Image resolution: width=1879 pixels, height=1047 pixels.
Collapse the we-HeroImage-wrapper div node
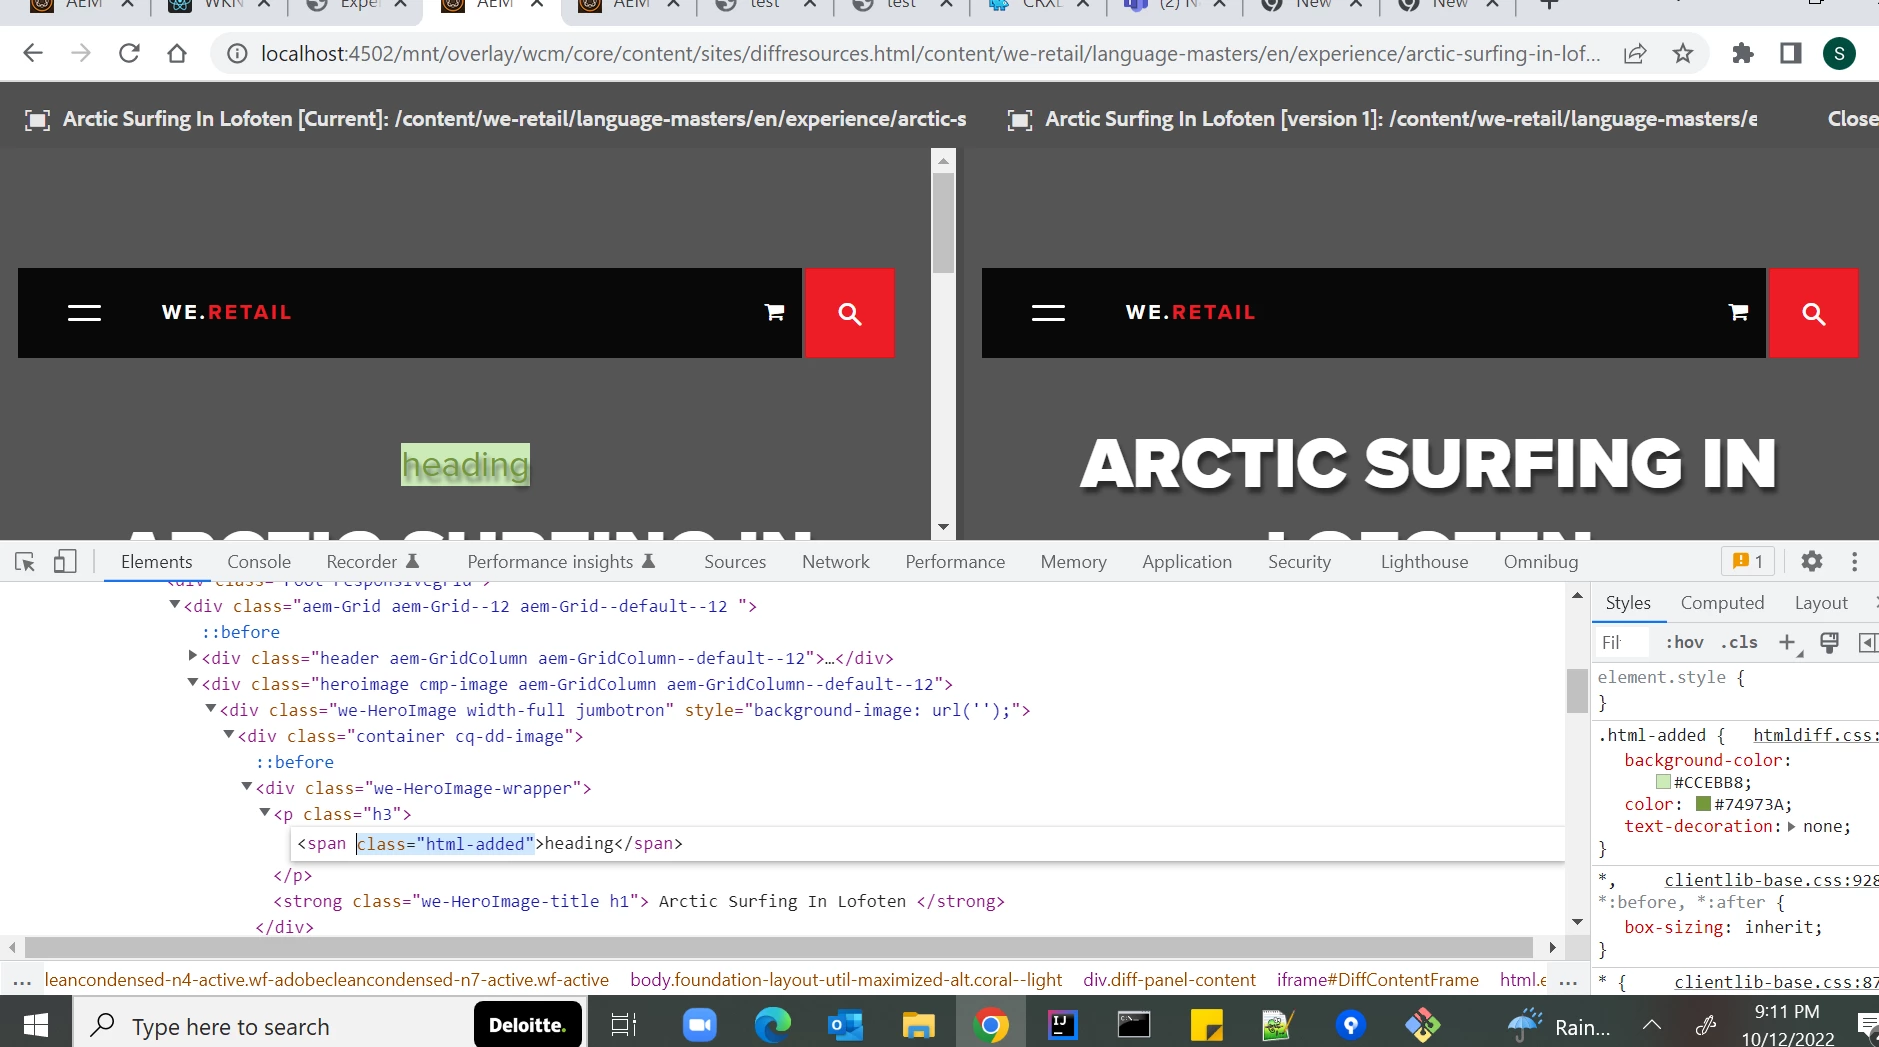coord(247,787)
